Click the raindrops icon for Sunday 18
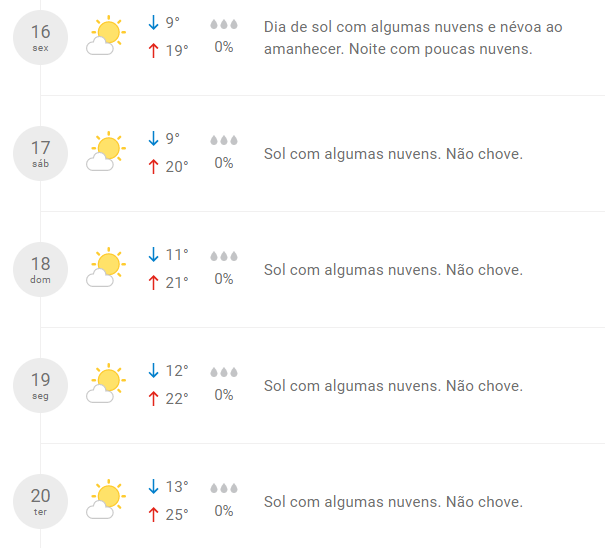Screen dimensions: 605x548 [x=224, y=256]
